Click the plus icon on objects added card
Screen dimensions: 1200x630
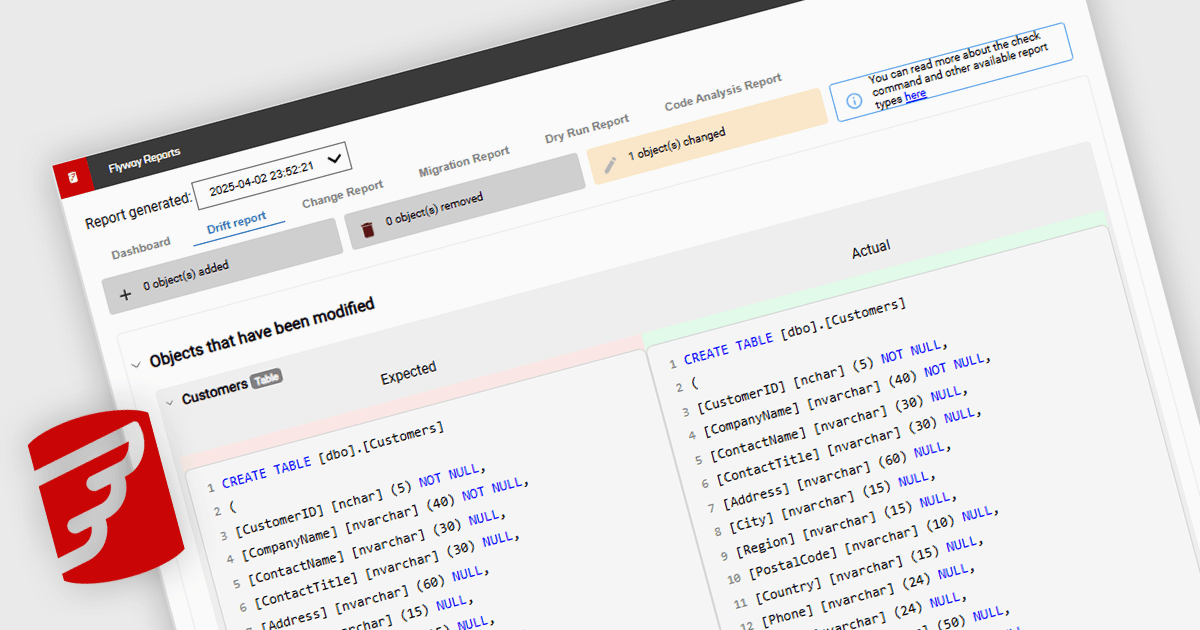[x=125, y=294]
